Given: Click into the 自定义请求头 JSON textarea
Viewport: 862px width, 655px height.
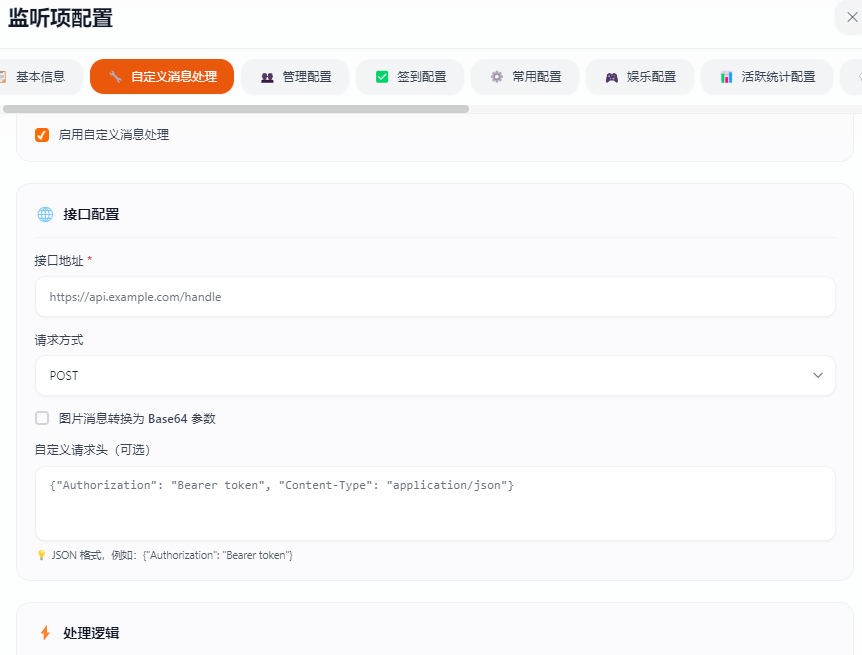Looking at the screenshot, I should pos(435,503).
